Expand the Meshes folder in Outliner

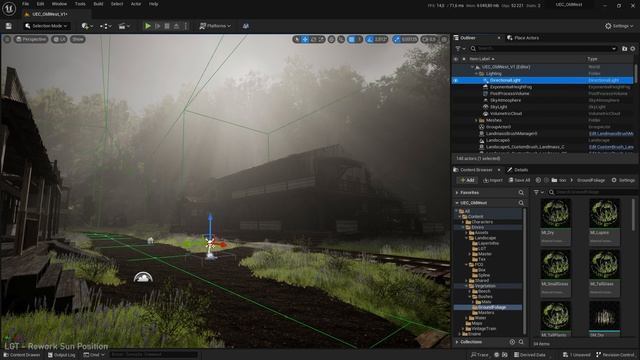coord(476,120)
